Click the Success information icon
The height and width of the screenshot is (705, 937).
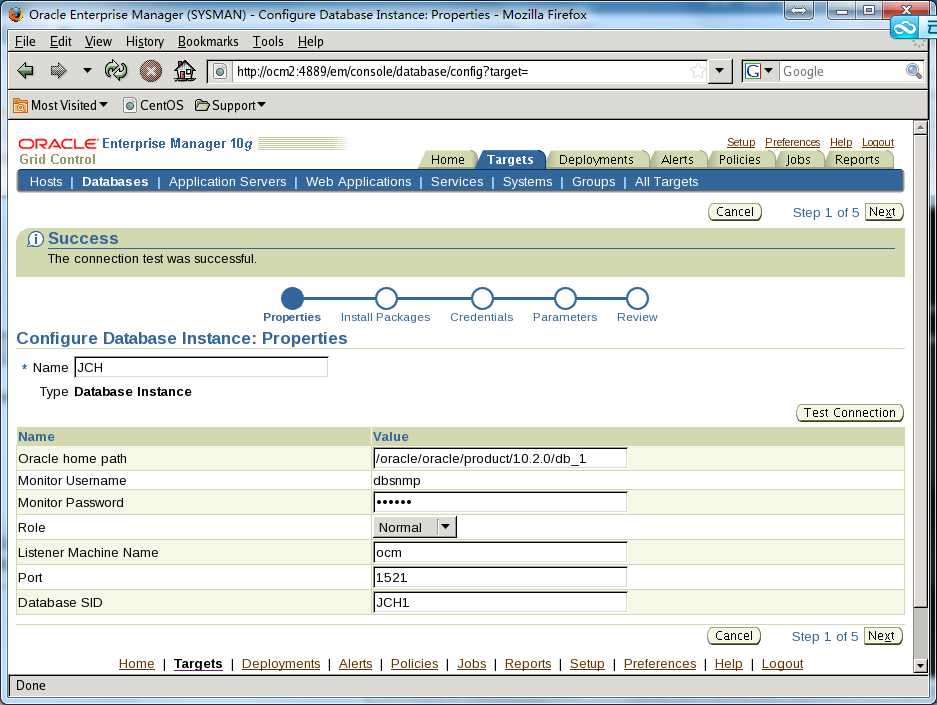[x=35, y=239]
